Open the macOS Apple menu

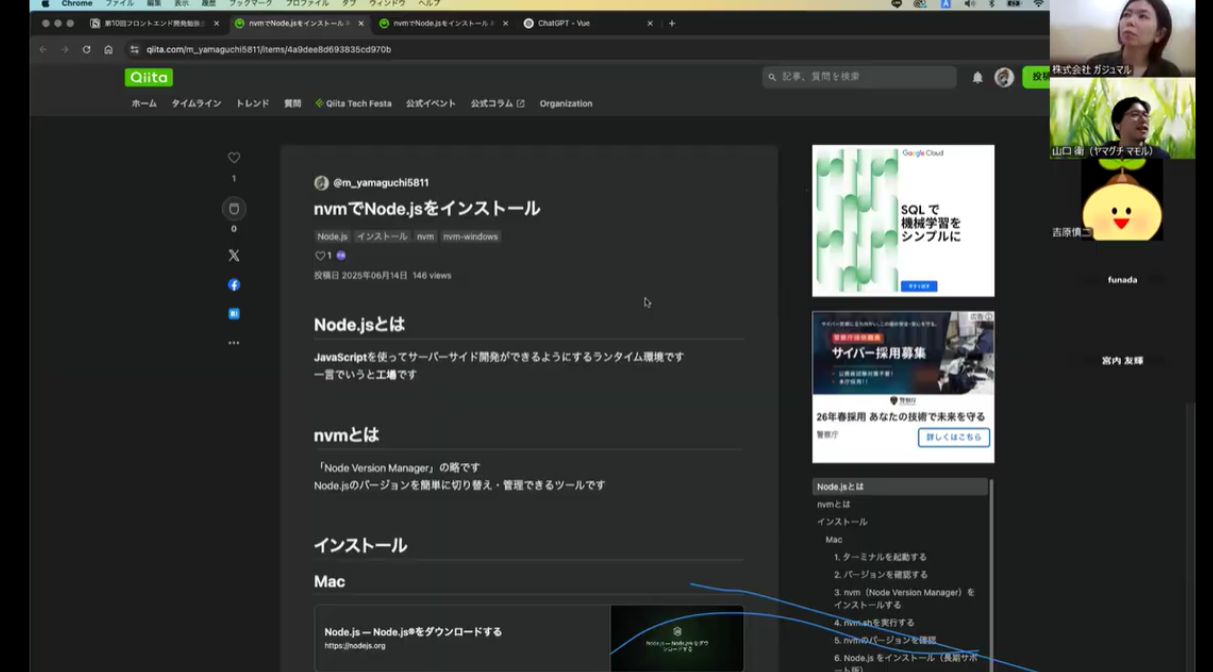pos(45,4)
